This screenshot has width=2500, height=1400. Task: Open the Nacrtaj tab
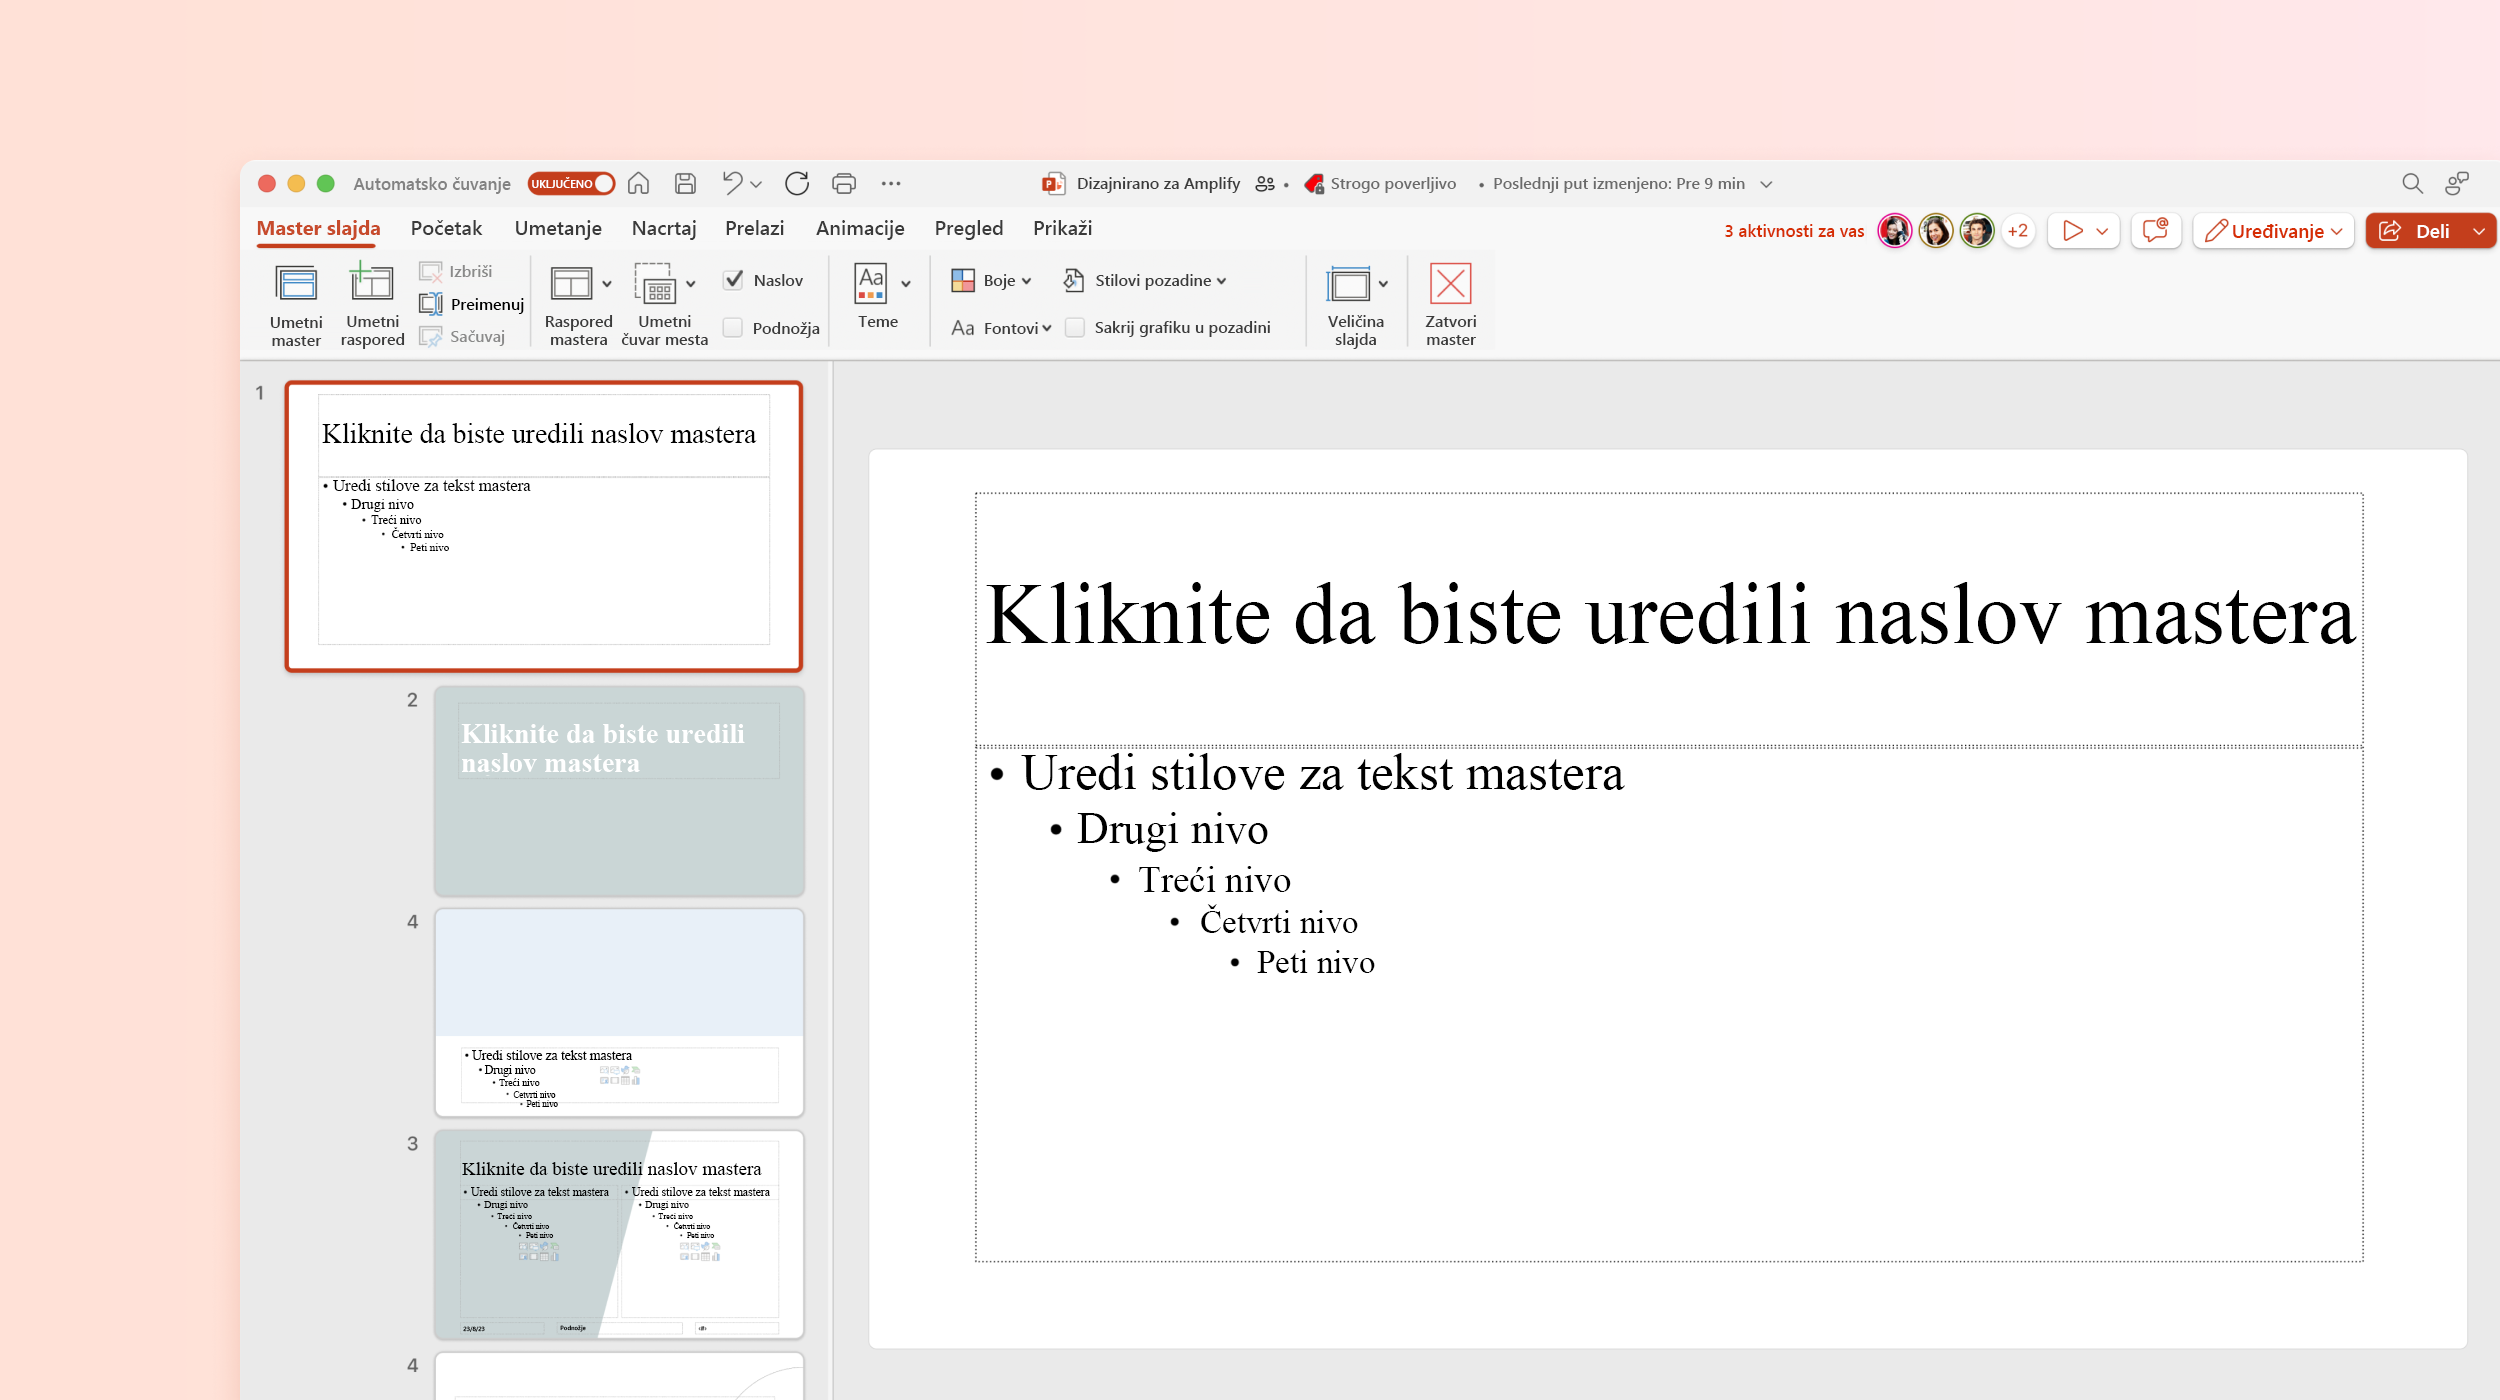coord(664,228)
